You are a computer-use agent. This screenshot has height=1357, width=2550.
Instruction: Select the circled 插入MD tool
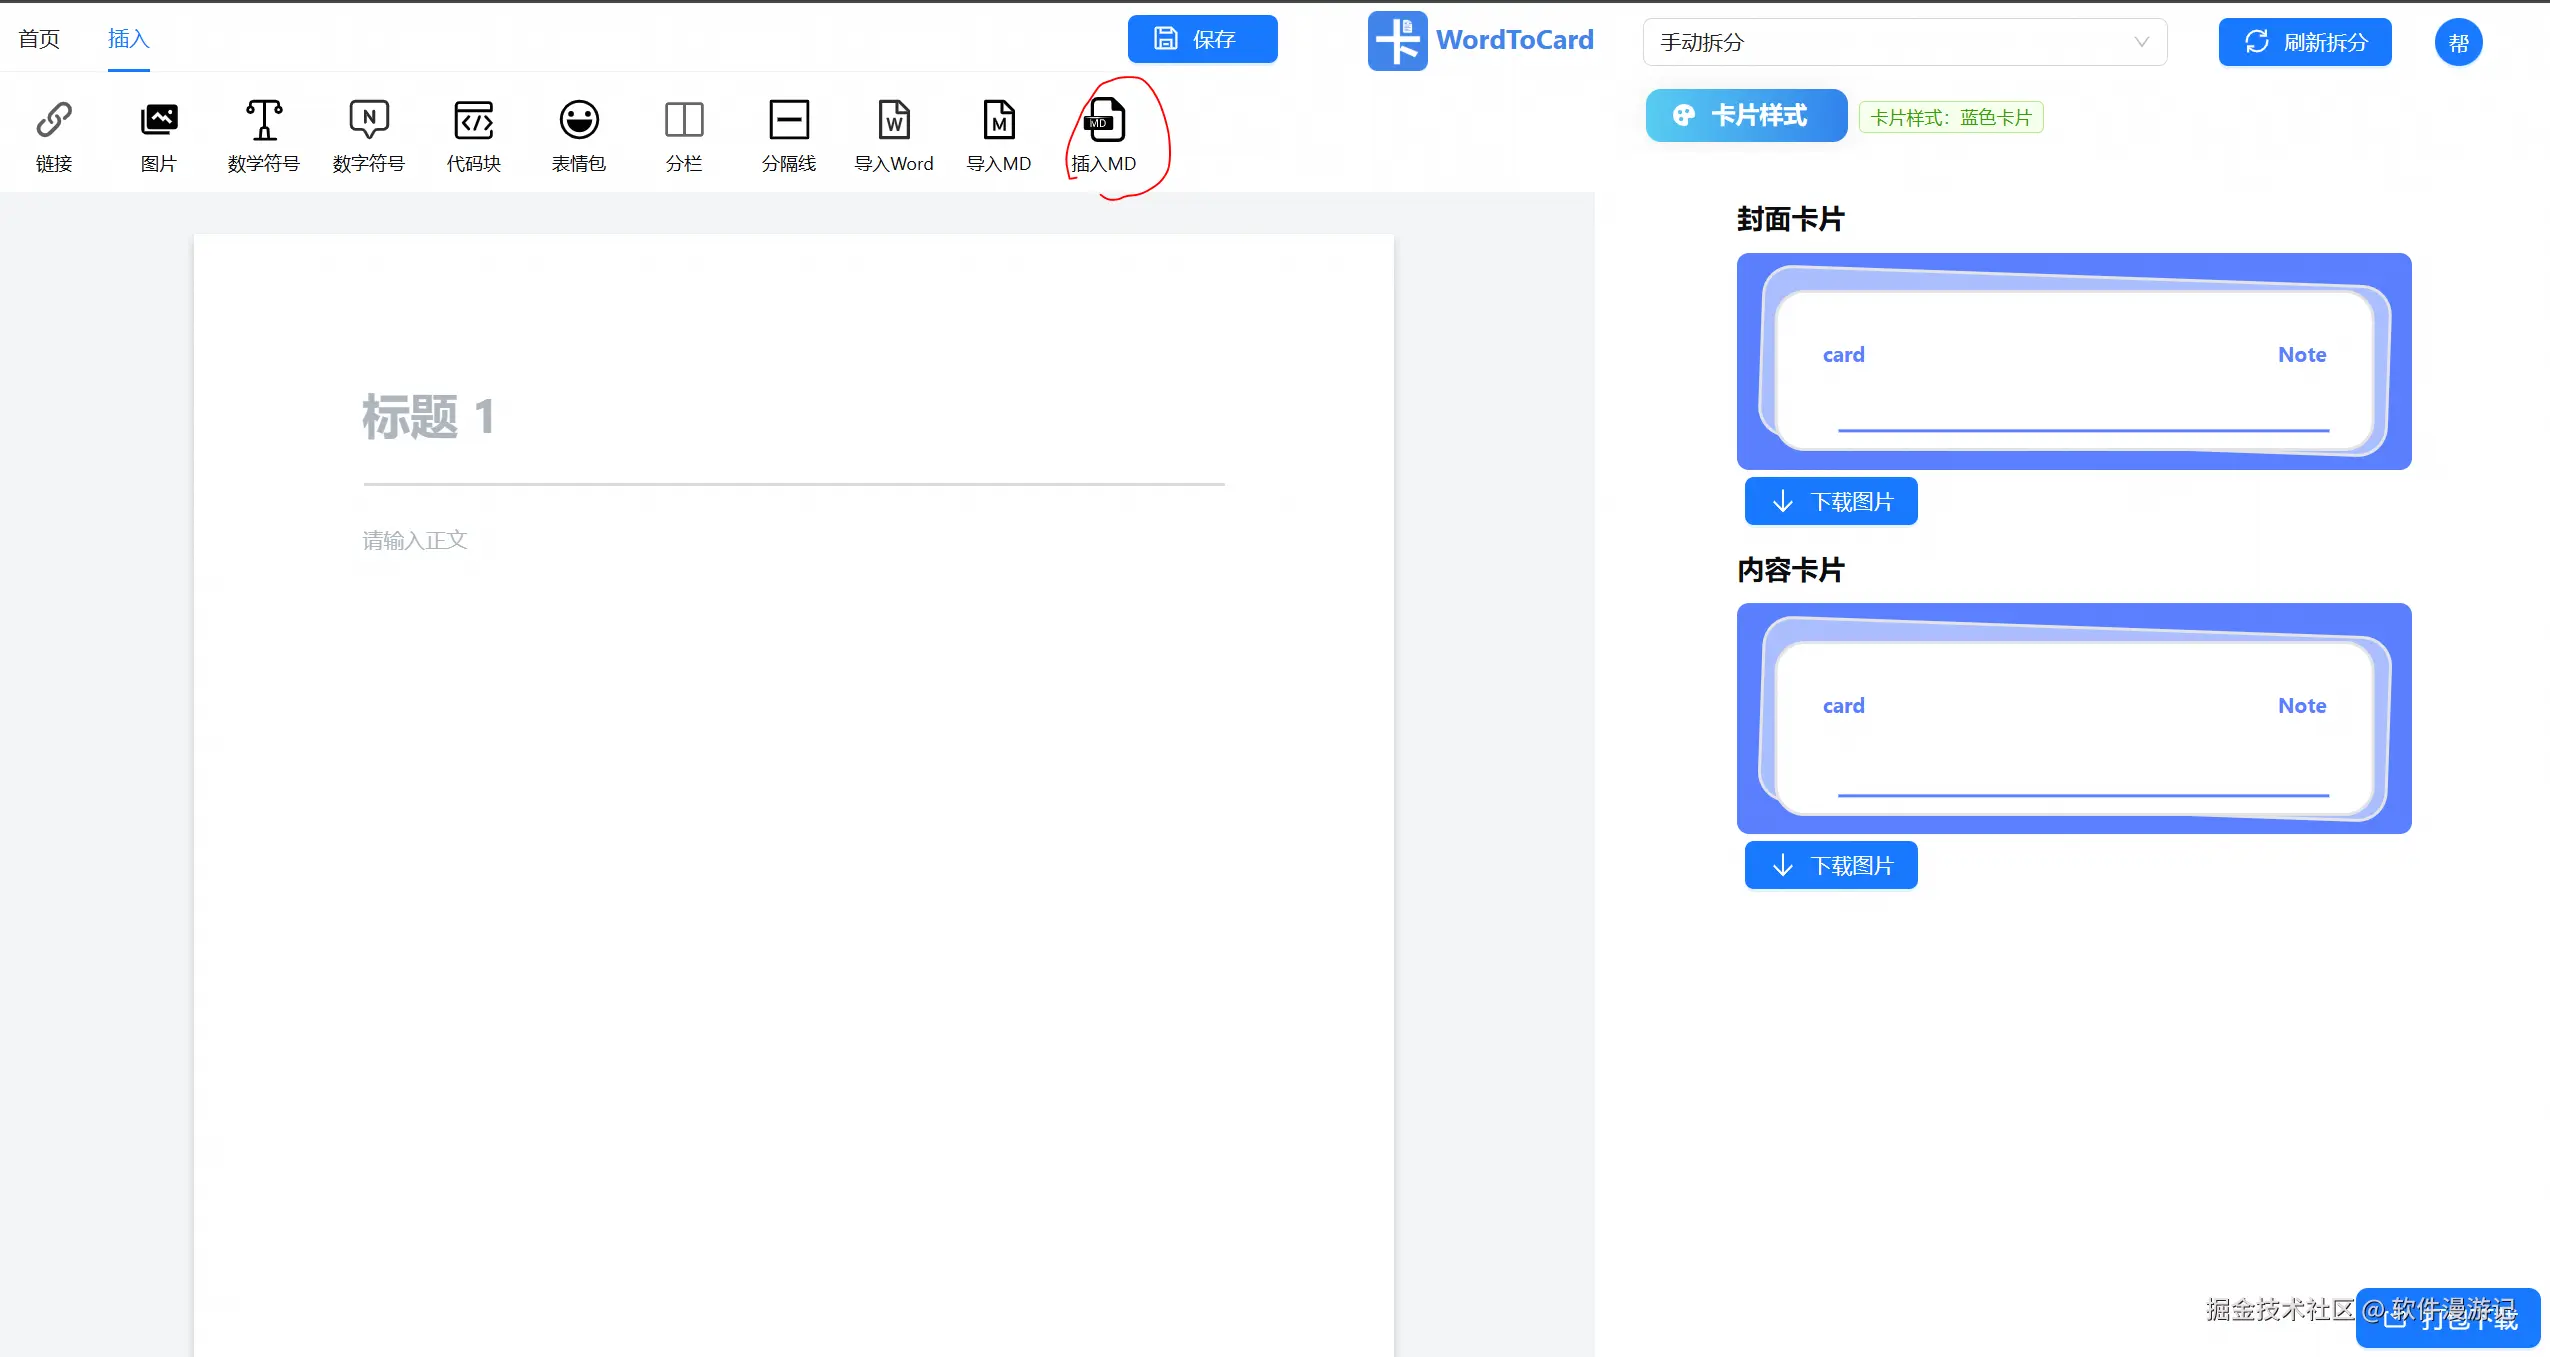click(x=1102, y=133)
